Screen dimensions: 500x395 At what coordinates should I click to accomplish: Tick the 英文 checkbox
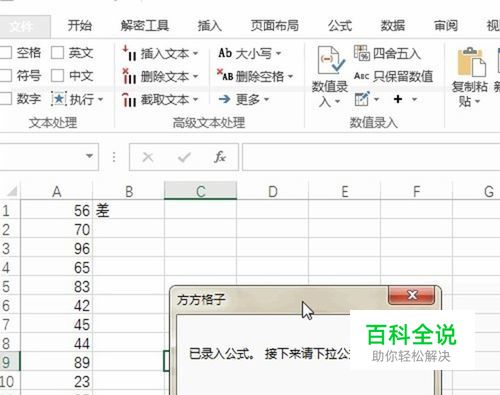(x=57, y=53)
